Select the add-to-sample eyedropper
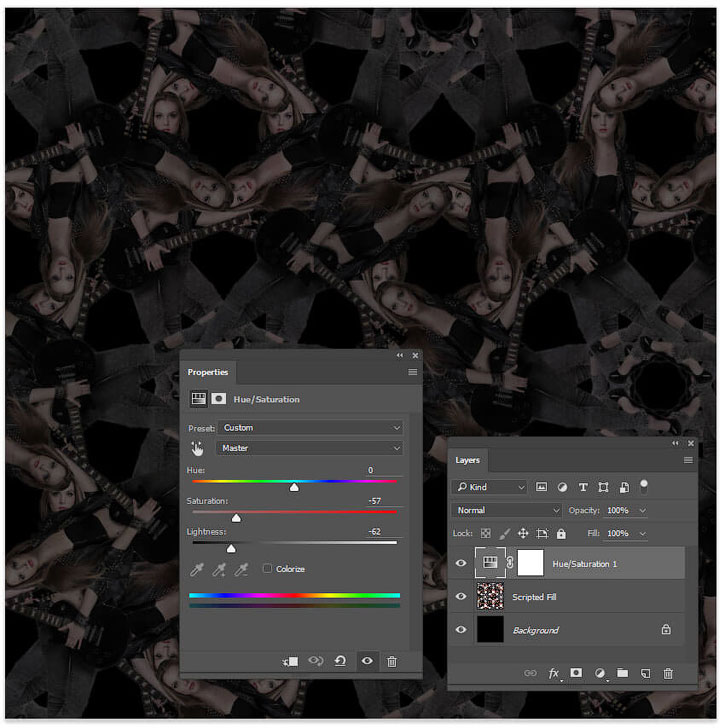The width and height of the screenshot is (725, 728). coord(220,572)
